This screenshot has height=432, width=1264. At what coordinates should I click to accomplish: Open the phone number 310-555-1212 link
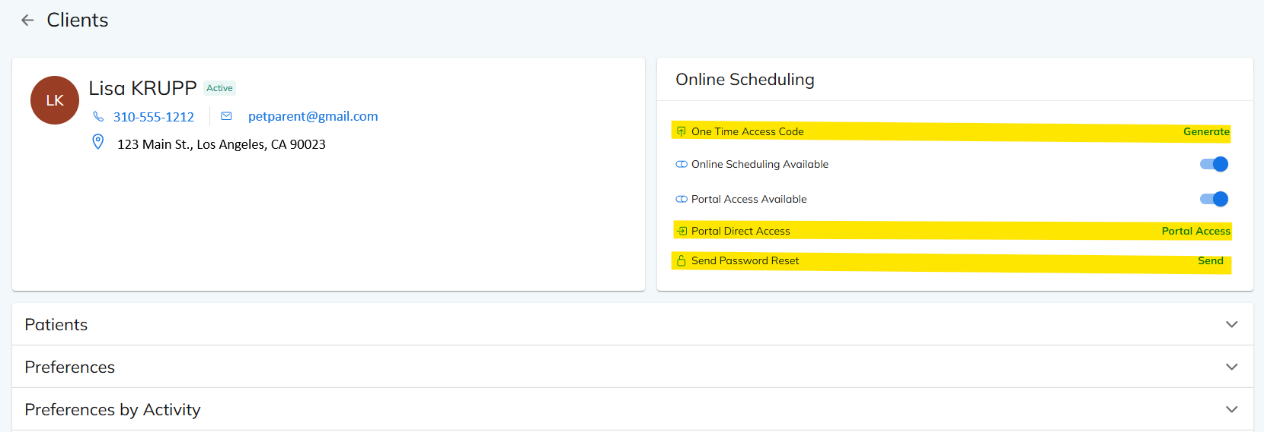153,117
